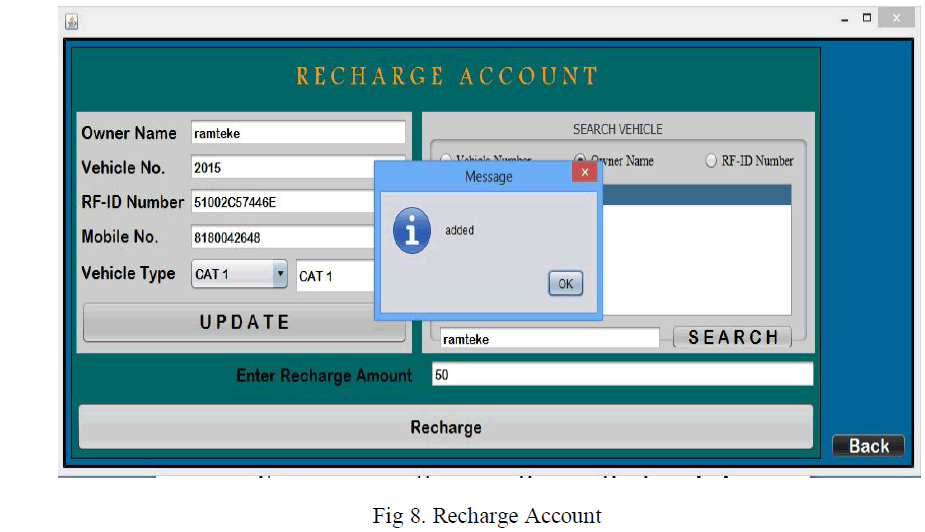Click the search text box beside SEARCH
This screenshot has width=925, height=532.
tap(549, 339)
